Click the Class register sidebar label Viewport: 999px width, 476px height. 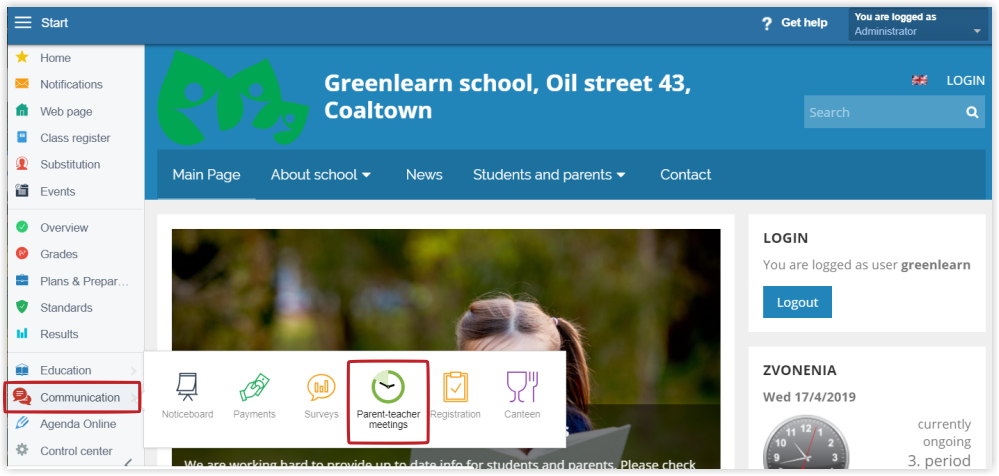point(75,138)
